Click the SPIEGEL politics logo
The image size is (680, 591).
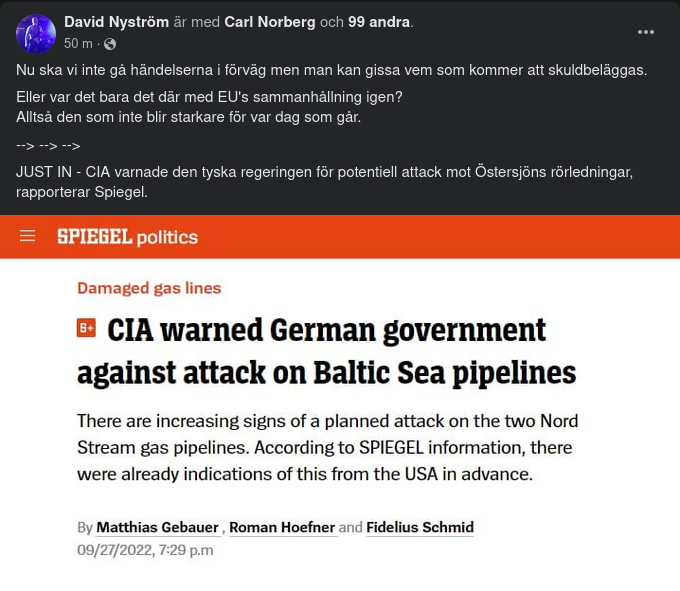(127, 237)
